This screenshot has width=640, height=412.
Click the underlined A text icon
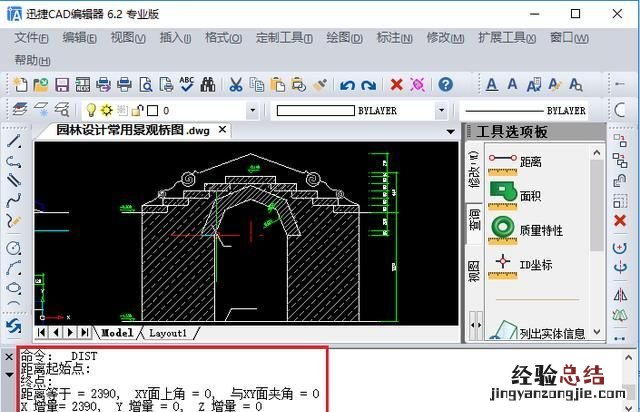click(x=492, y=85)
